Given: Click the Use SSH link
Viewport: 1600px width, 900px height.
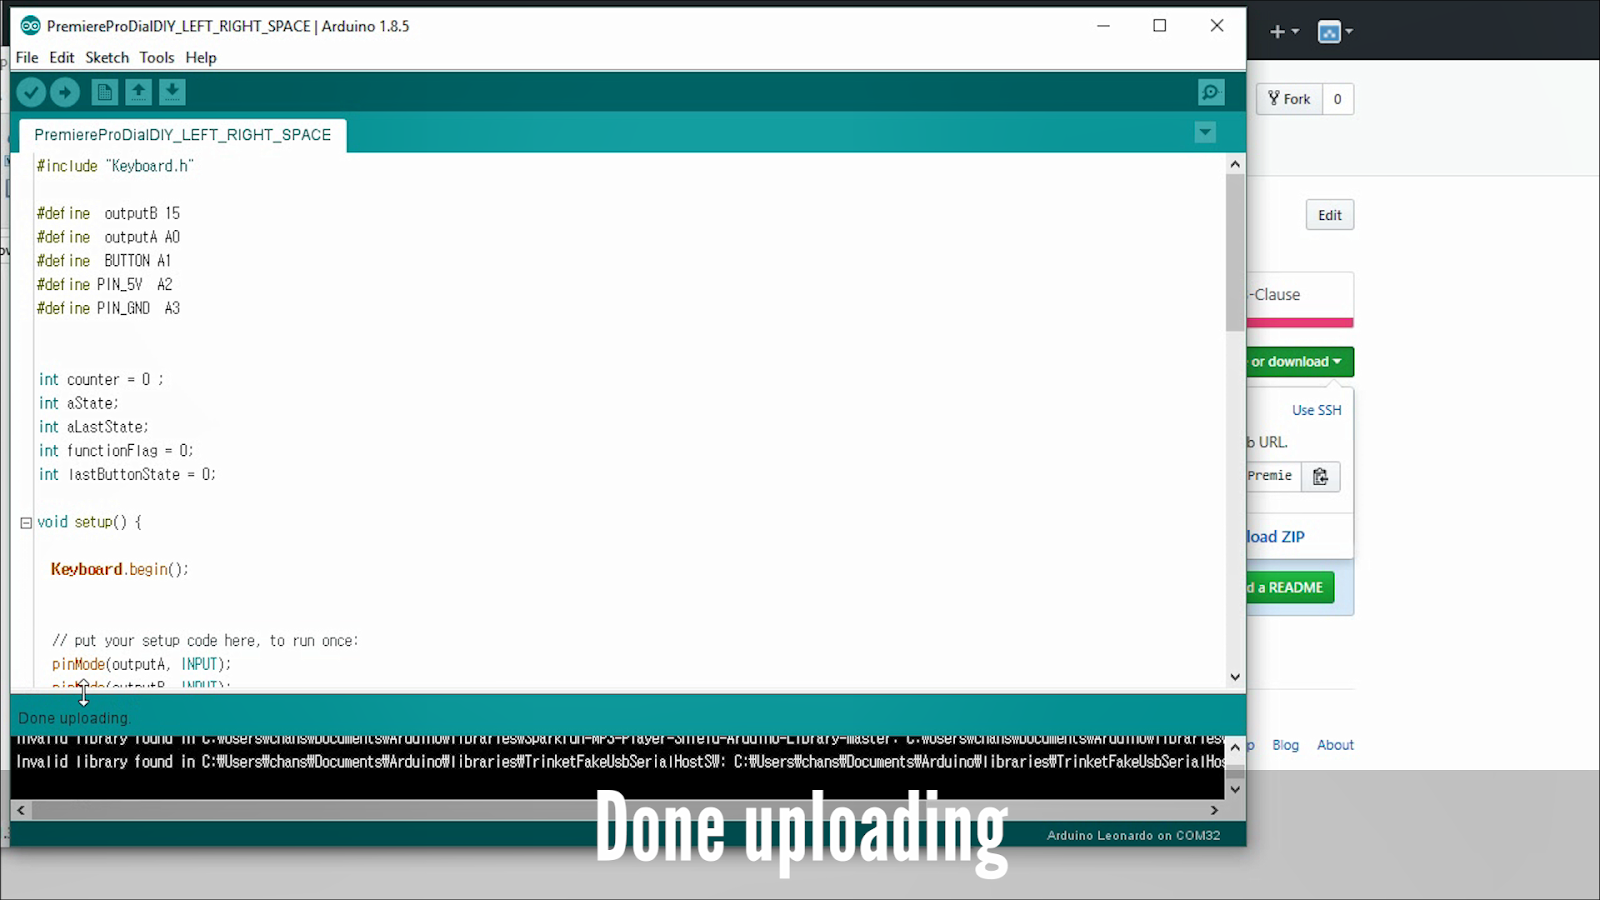Looking at the screenshot, I should click(x=1317, y=410).
